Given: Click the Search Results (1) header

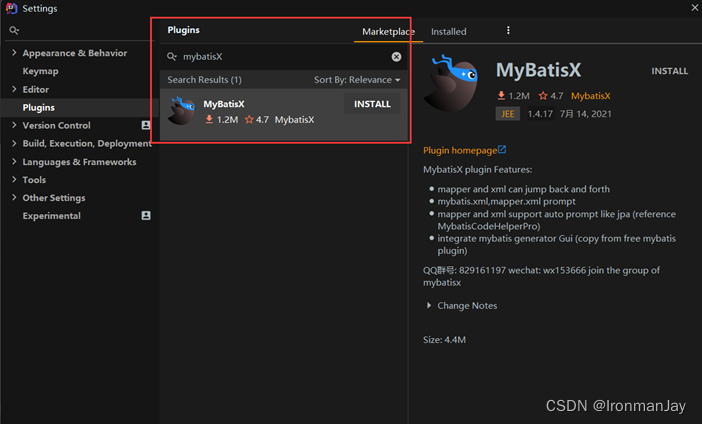Looking at the screenshot, I should tap(205, 80).
